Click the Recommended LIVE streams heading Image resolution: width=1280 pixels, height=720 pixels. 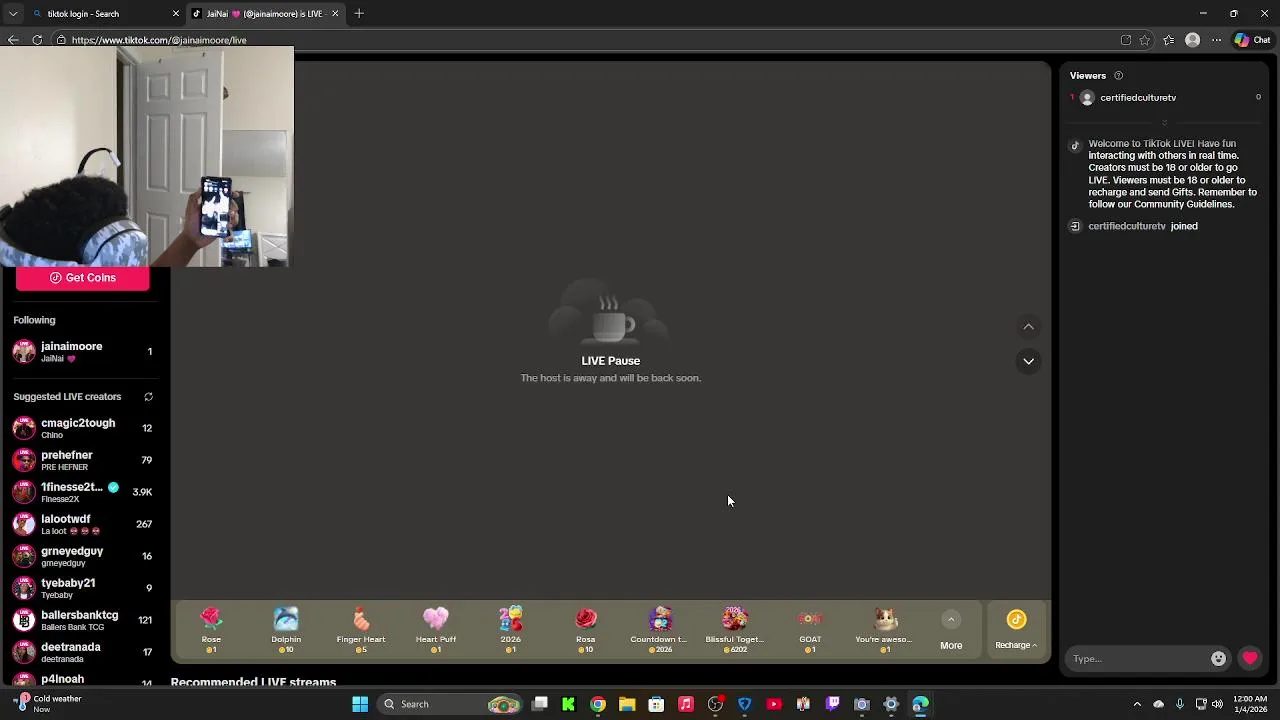pyautogui.click(x=253, y=682)
